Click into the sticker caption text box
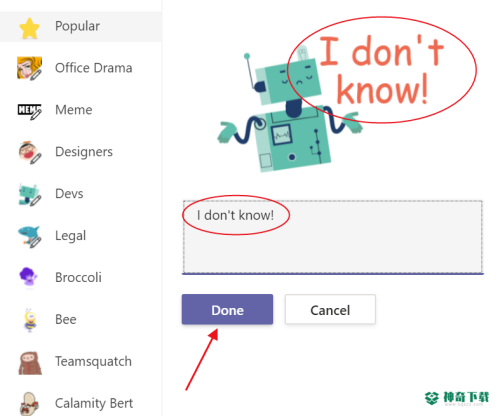 coord(333,237)
